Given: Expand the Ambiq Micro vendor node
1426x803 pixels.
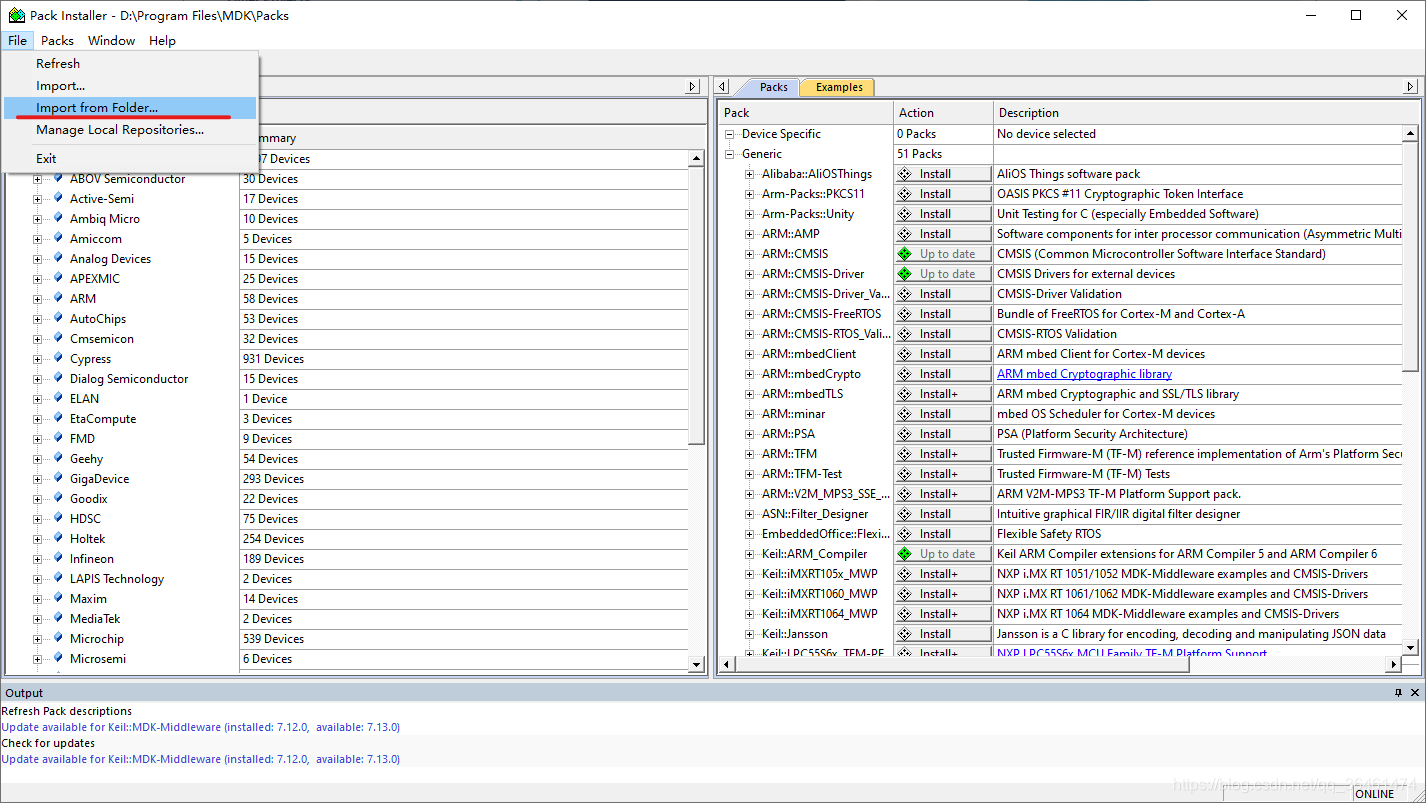Looking at the screenshot, I should [38, 219].
